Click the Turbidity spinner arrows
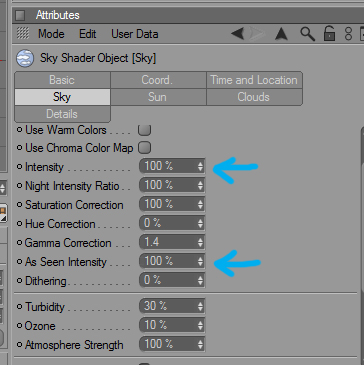Screen dimensions: 364x365 (x=200, y=306)
